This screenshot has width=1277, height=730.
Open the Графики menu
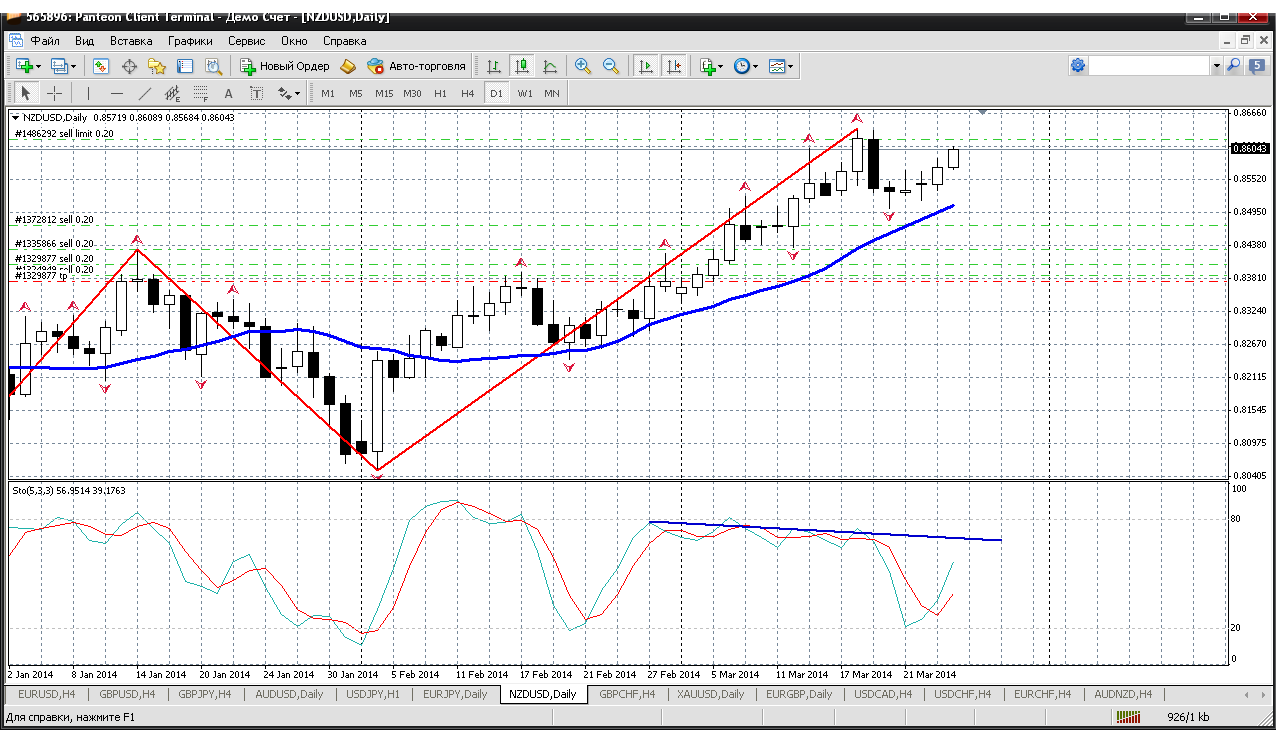(x=191, y=41)
